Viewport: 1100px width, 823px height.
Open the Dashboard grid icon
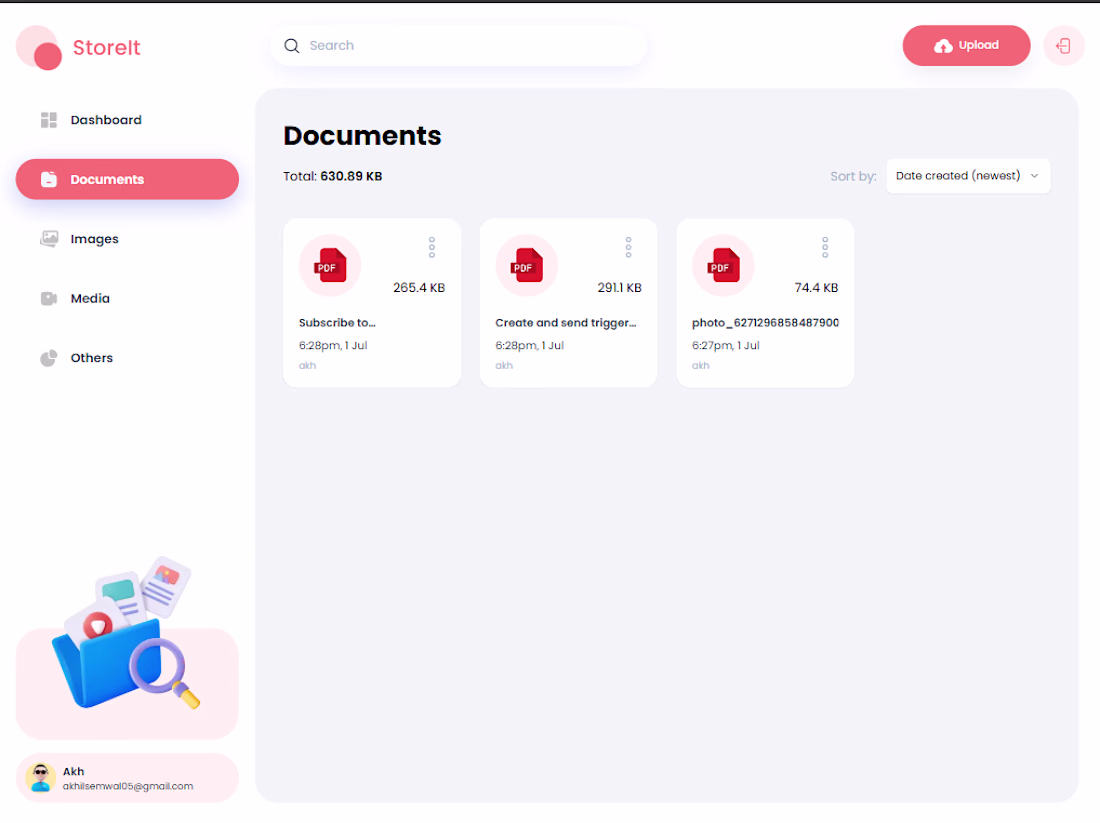click(x=48, y=120)
